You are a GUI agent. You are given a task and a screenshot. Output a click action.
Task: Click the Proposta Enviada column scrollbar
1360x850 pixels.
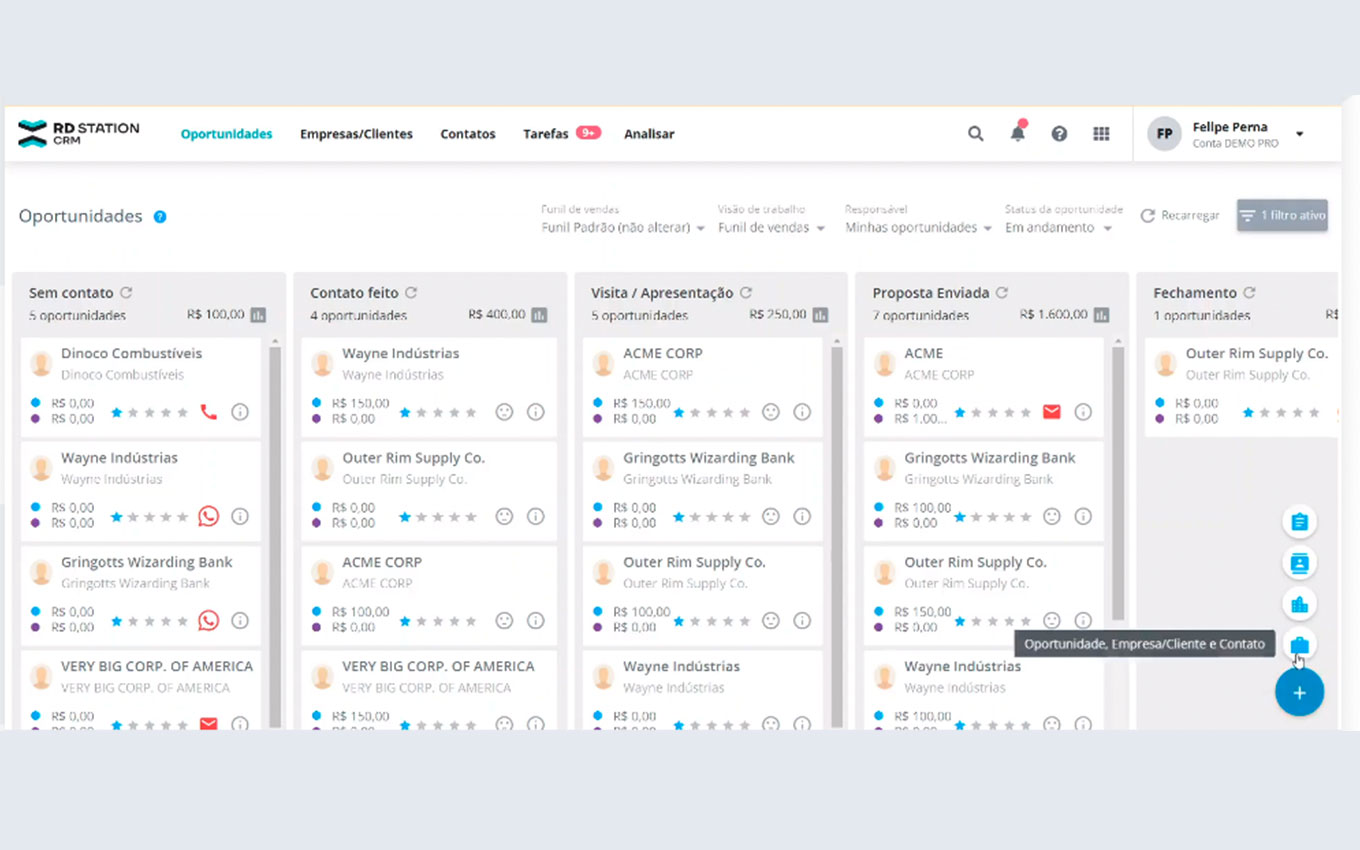point(1118,482)
